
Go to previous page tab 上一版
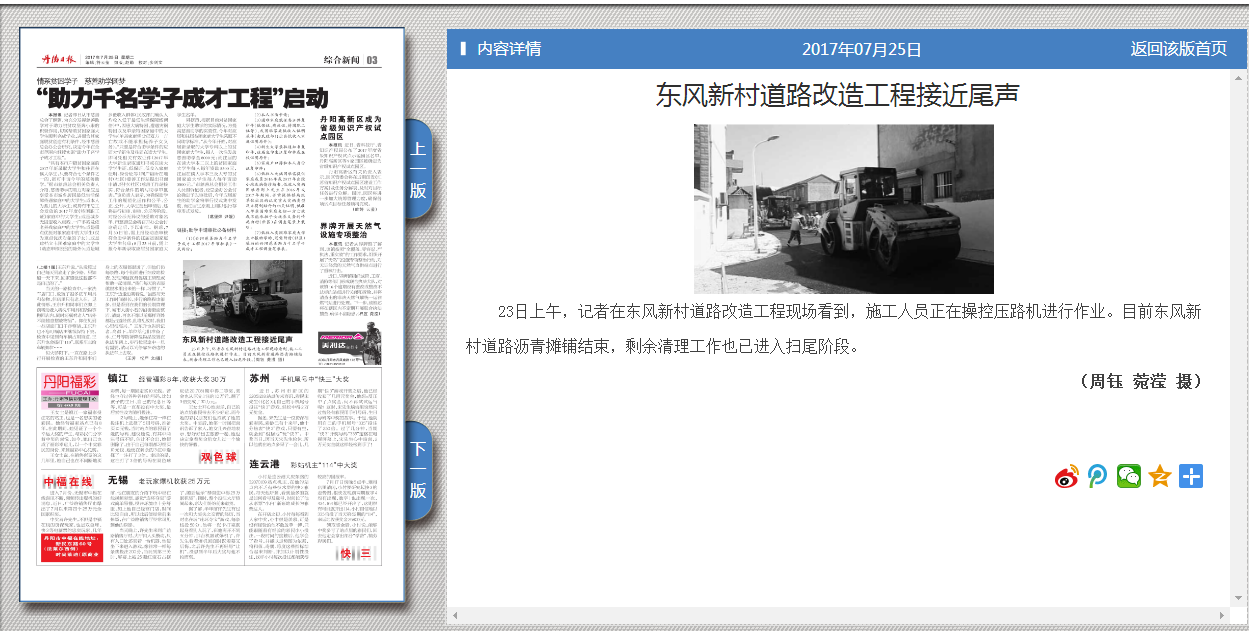tap(418, 169)
